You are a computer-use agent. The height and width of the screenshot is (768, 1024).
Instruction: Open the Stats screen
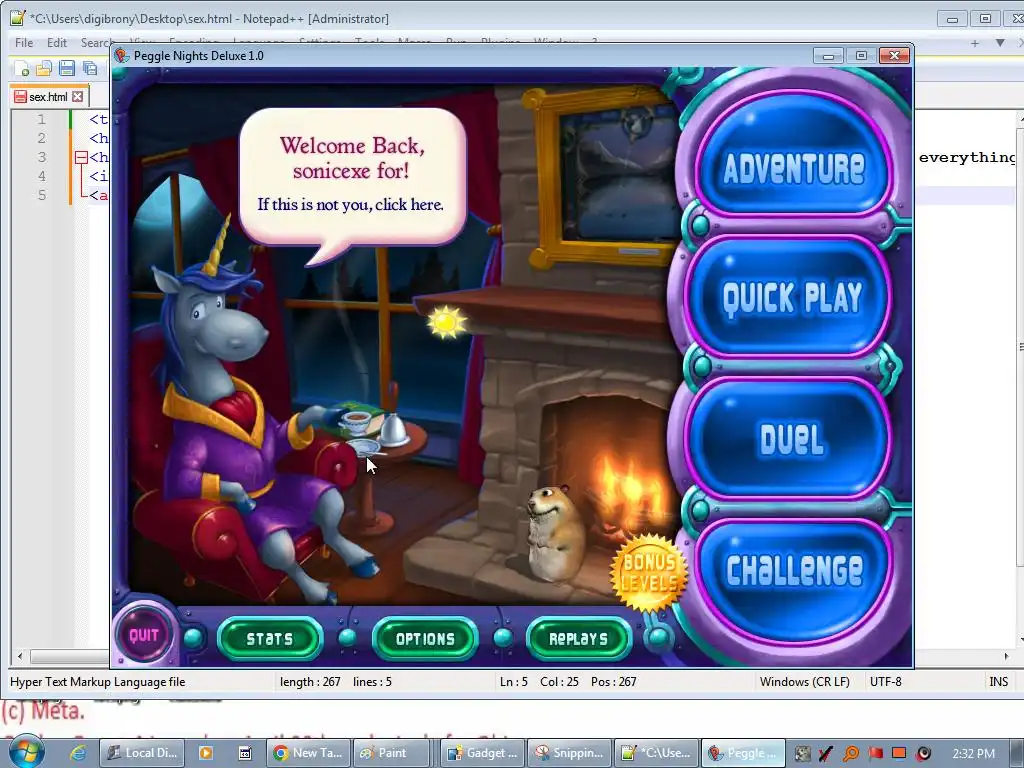(x=270, y=638)
